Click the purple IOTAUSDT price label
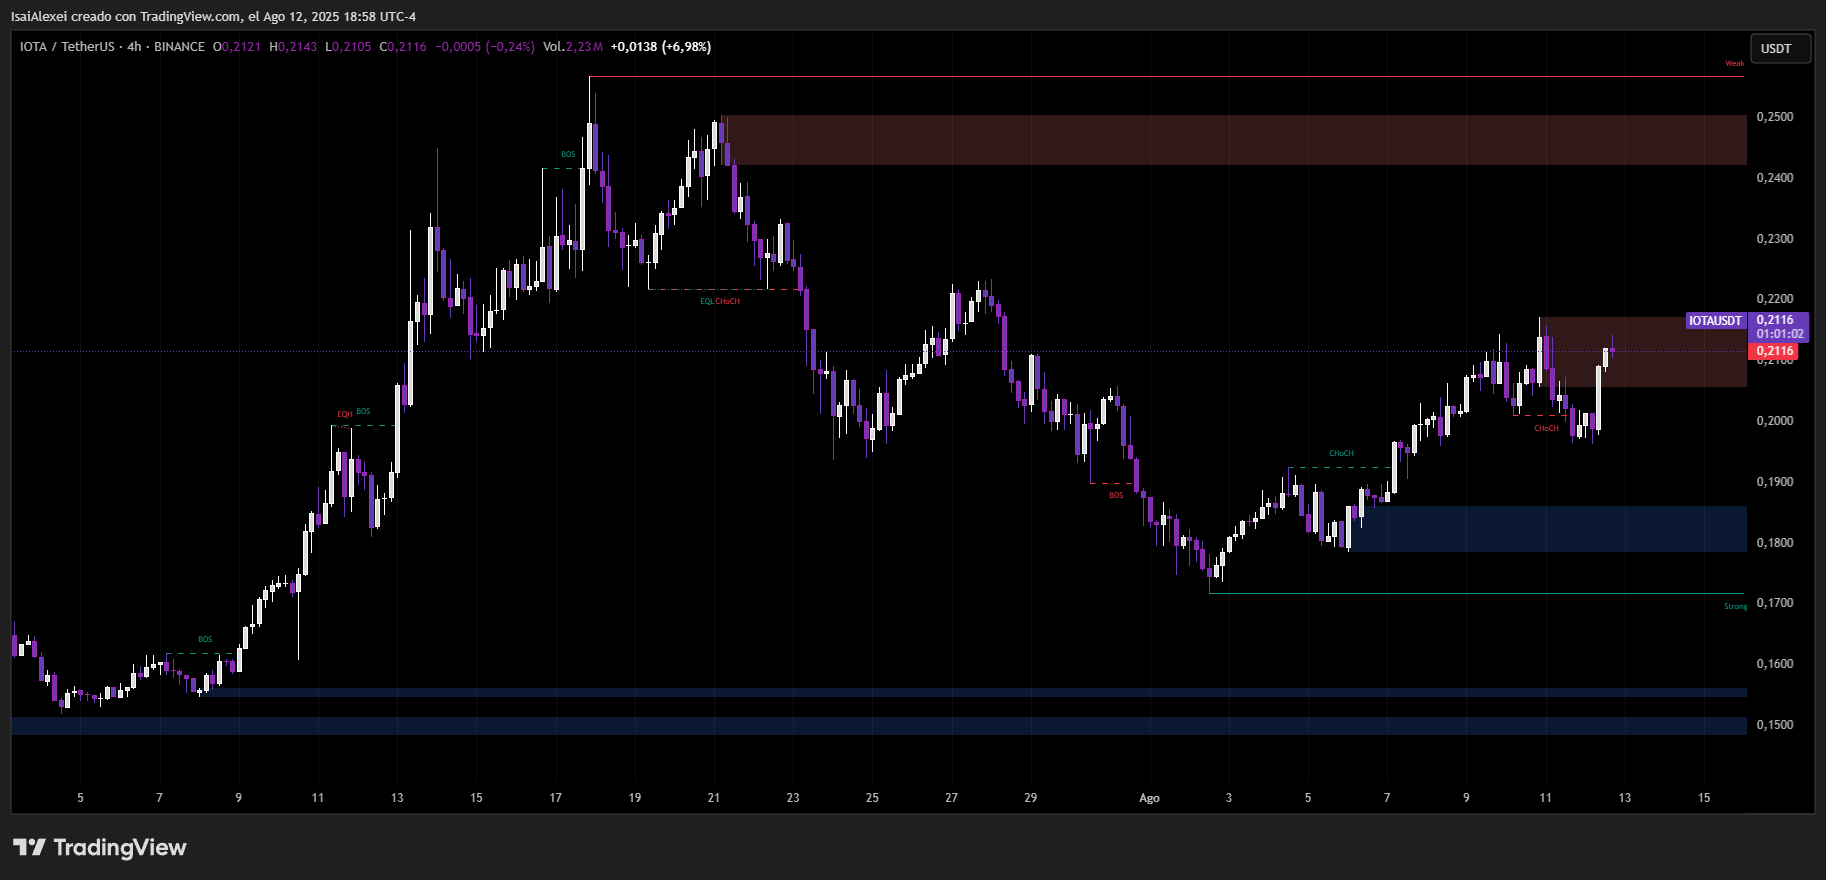Viewport: 1826px width, 880px height. tap(1715, 321)
